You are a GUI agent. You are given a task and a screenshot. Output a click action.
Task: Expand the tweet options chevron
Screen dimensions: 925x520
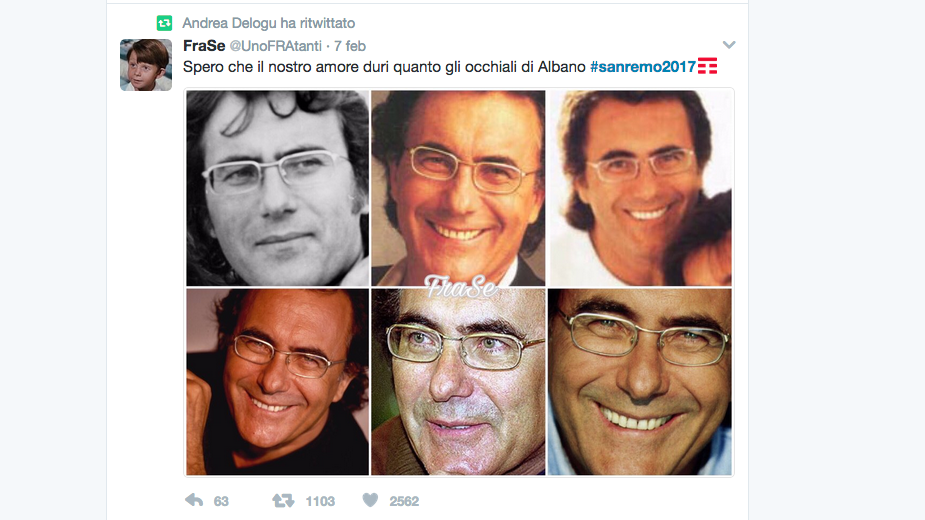(729, 45)
